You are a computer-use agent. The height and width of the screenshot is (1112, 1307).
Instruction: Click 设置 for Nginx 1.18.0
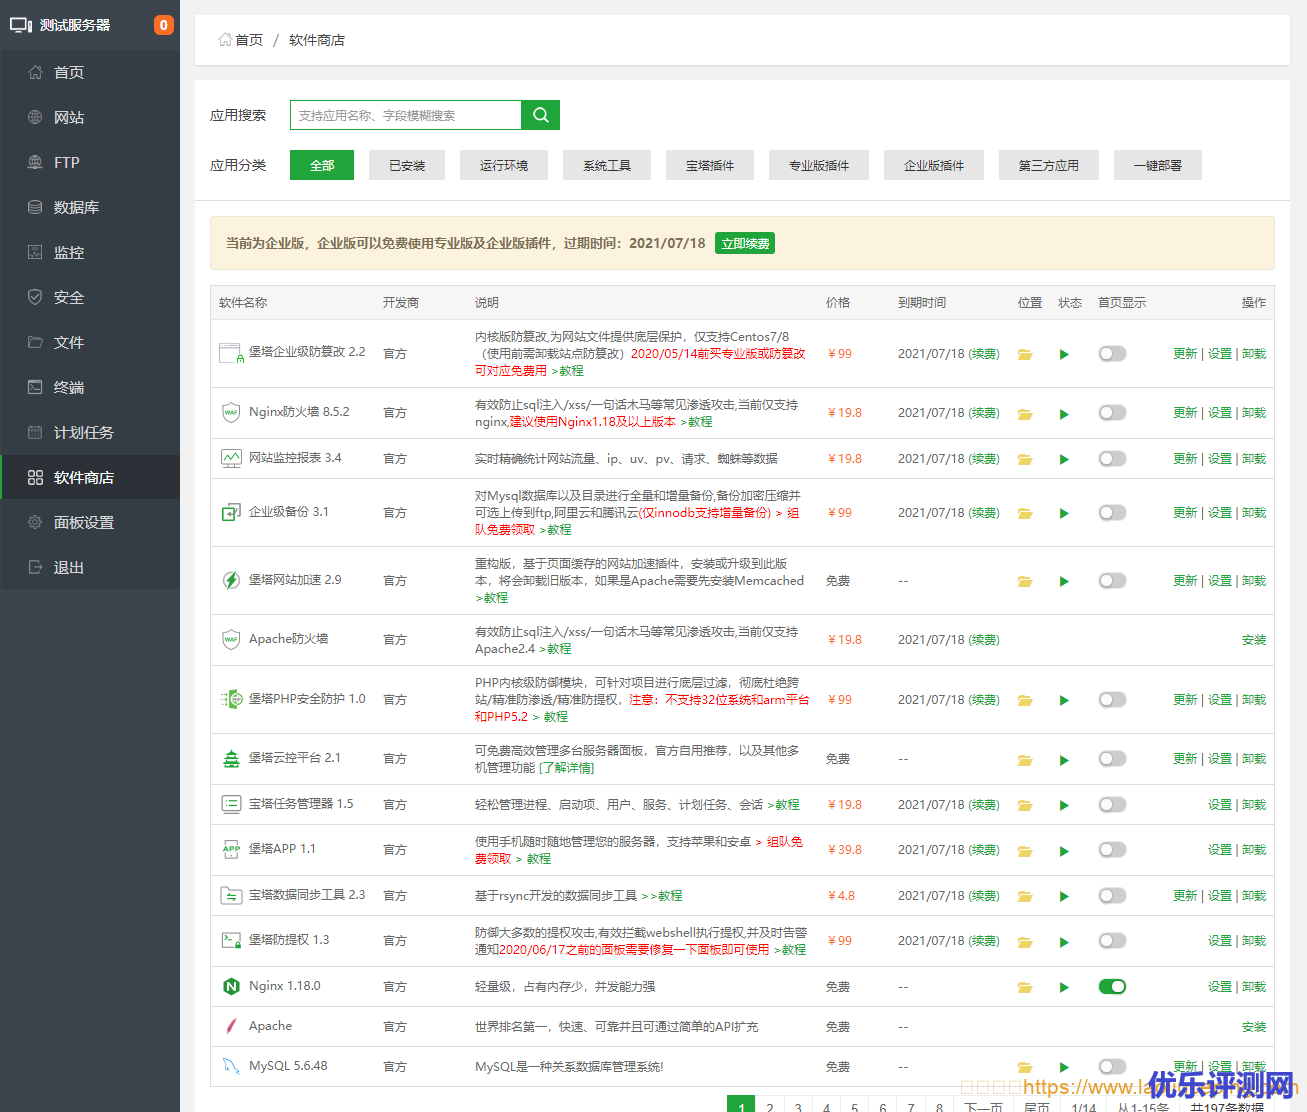tap(1220, 987)
